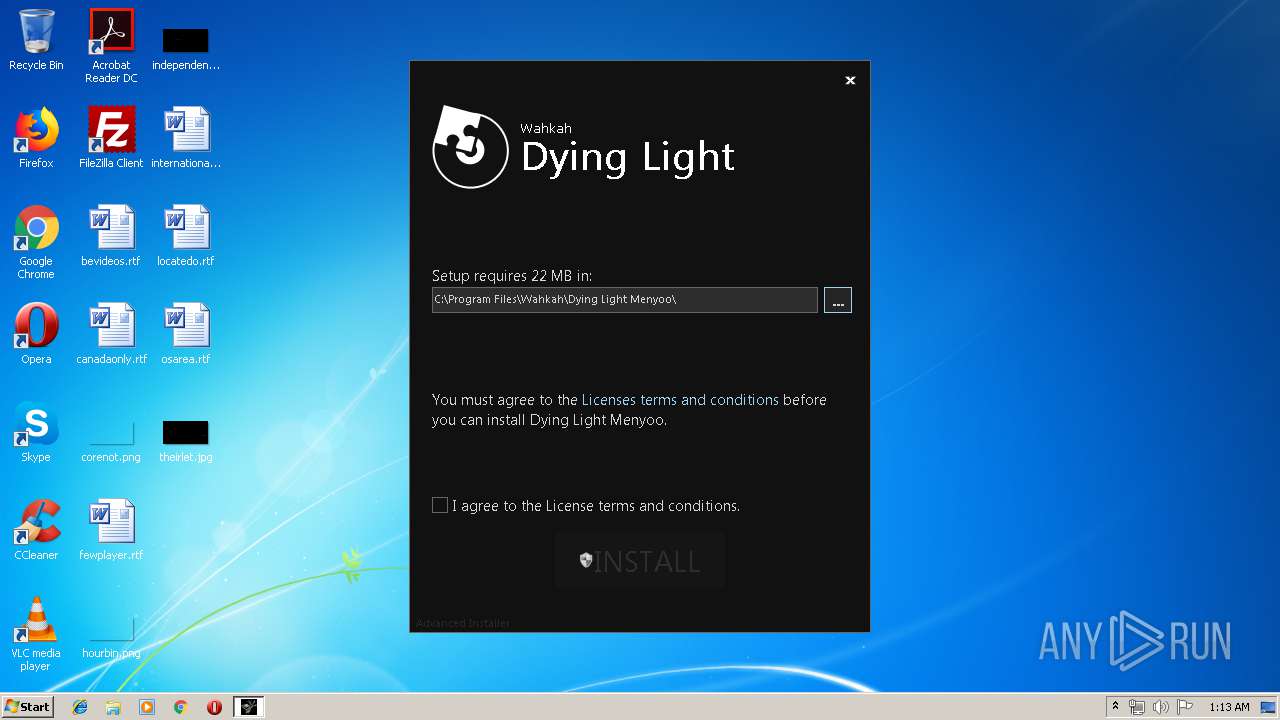Viewport: 1280px width, 720px height.
Task: Select the Acrobat Reader DC shortcut
Action: point(111,46)
